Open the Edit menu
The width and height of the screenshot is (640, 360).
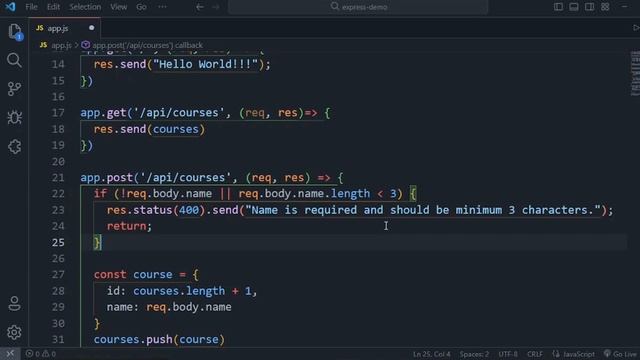(53, 7)
